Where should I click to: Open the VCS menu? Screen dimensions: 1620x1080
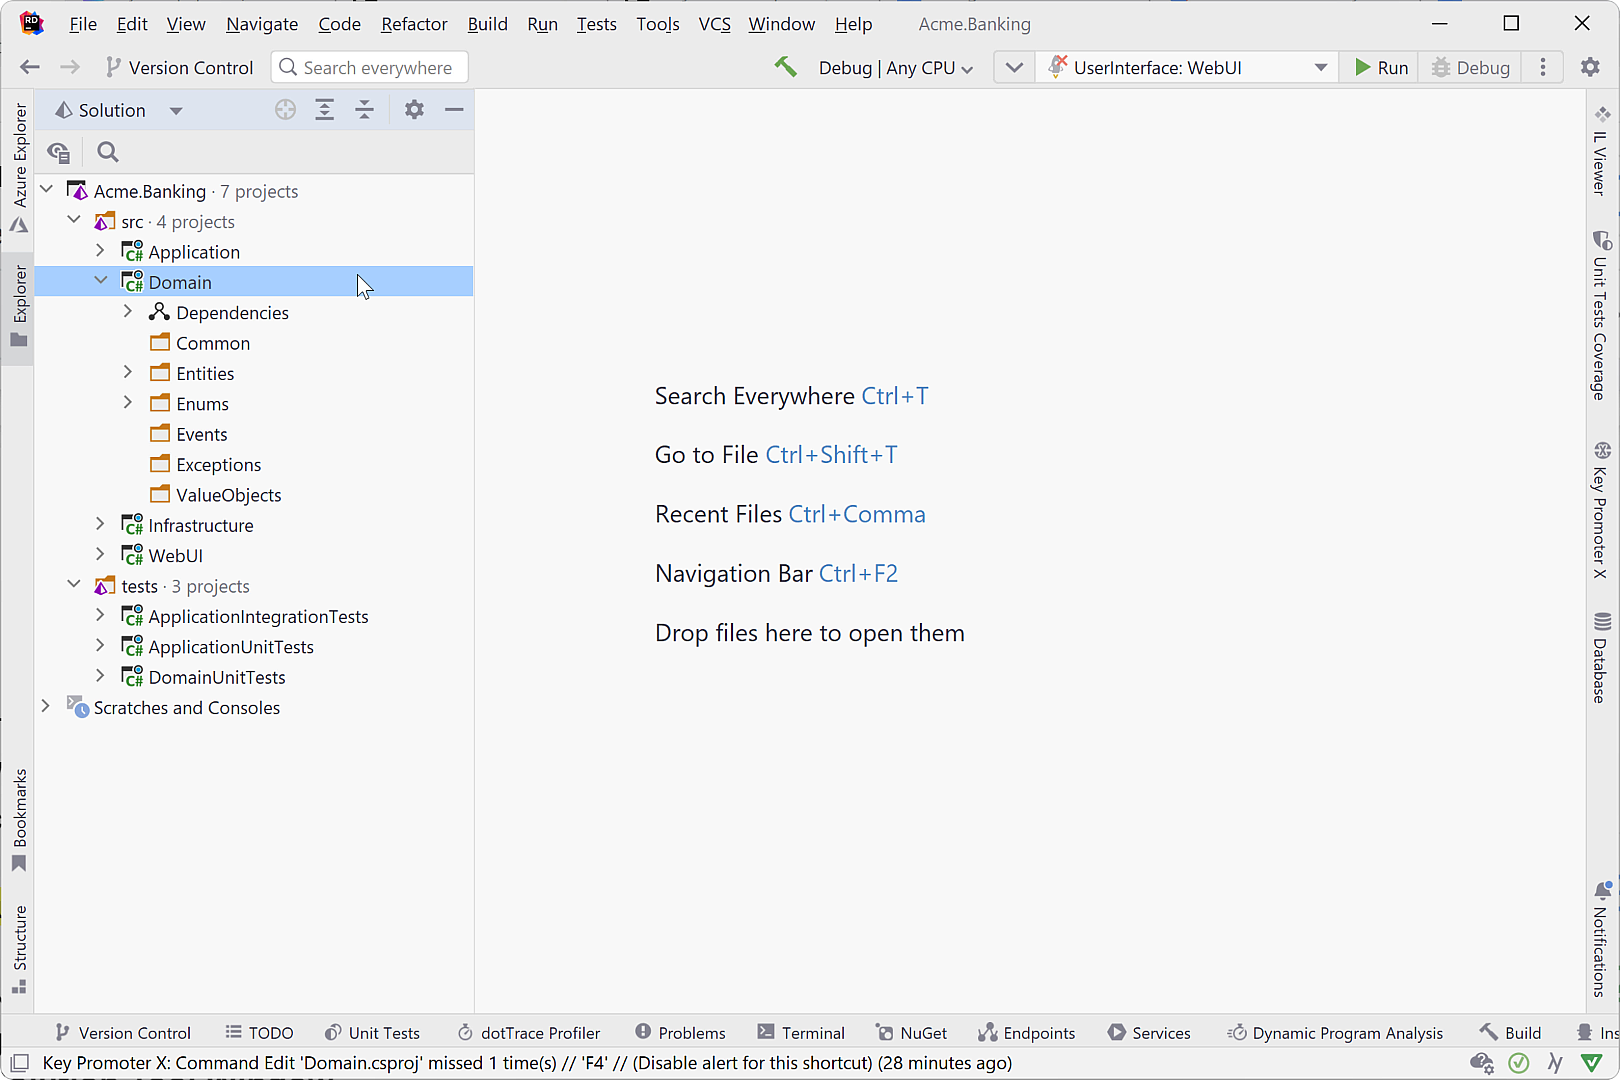click(714, 24)
